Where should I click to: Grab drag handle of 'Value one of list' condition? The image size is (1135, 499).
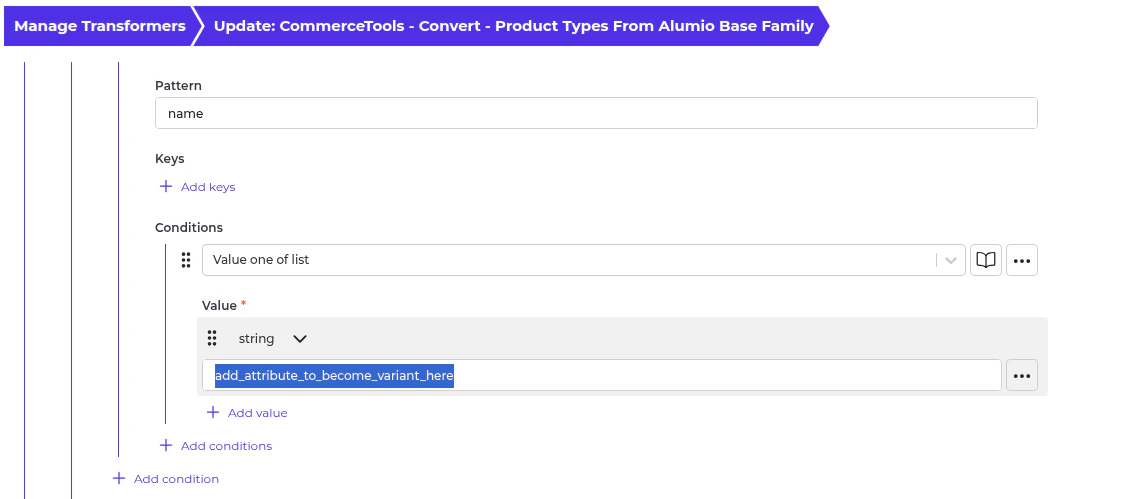(x=186, y=260)
